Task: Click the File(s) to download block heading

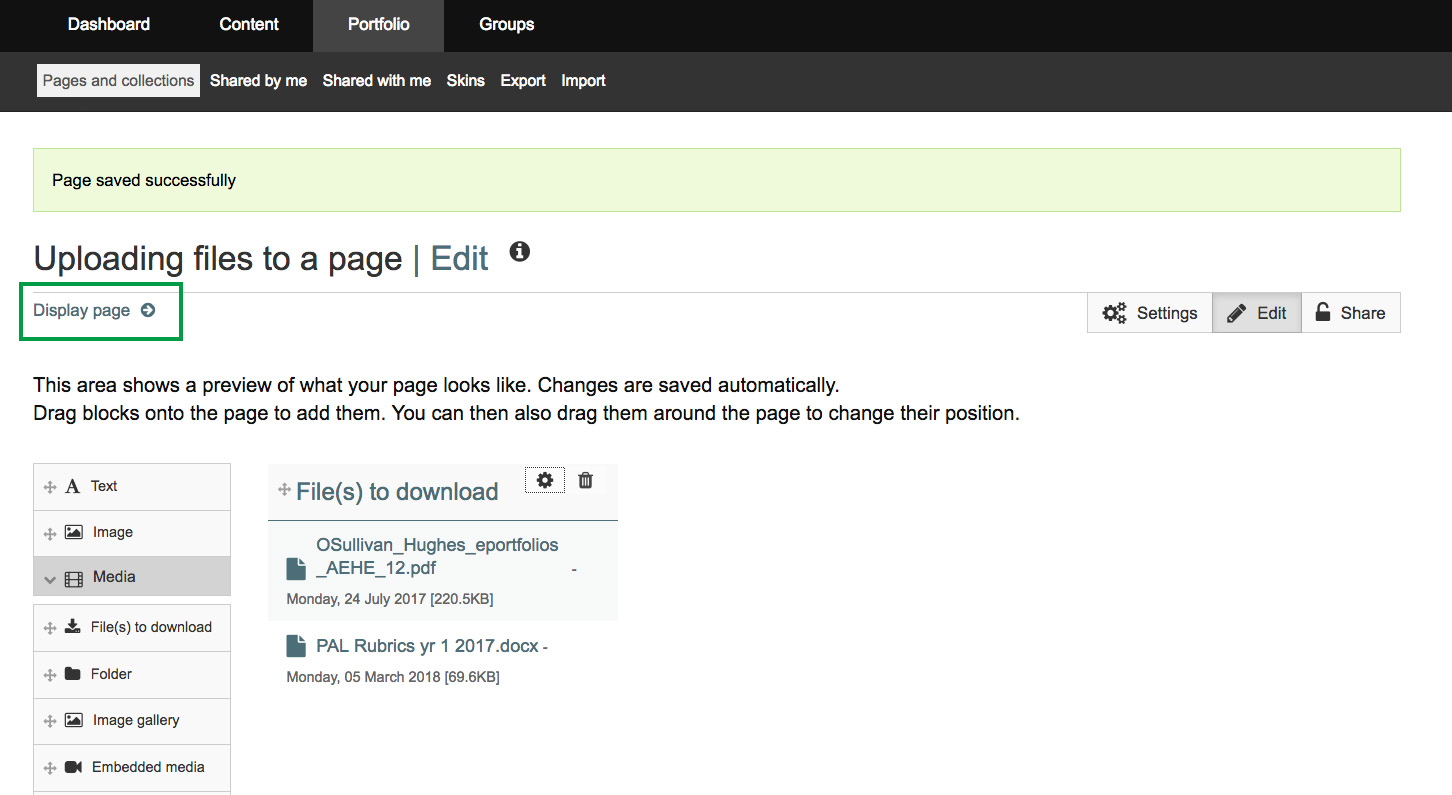Action: pos(397,492)
